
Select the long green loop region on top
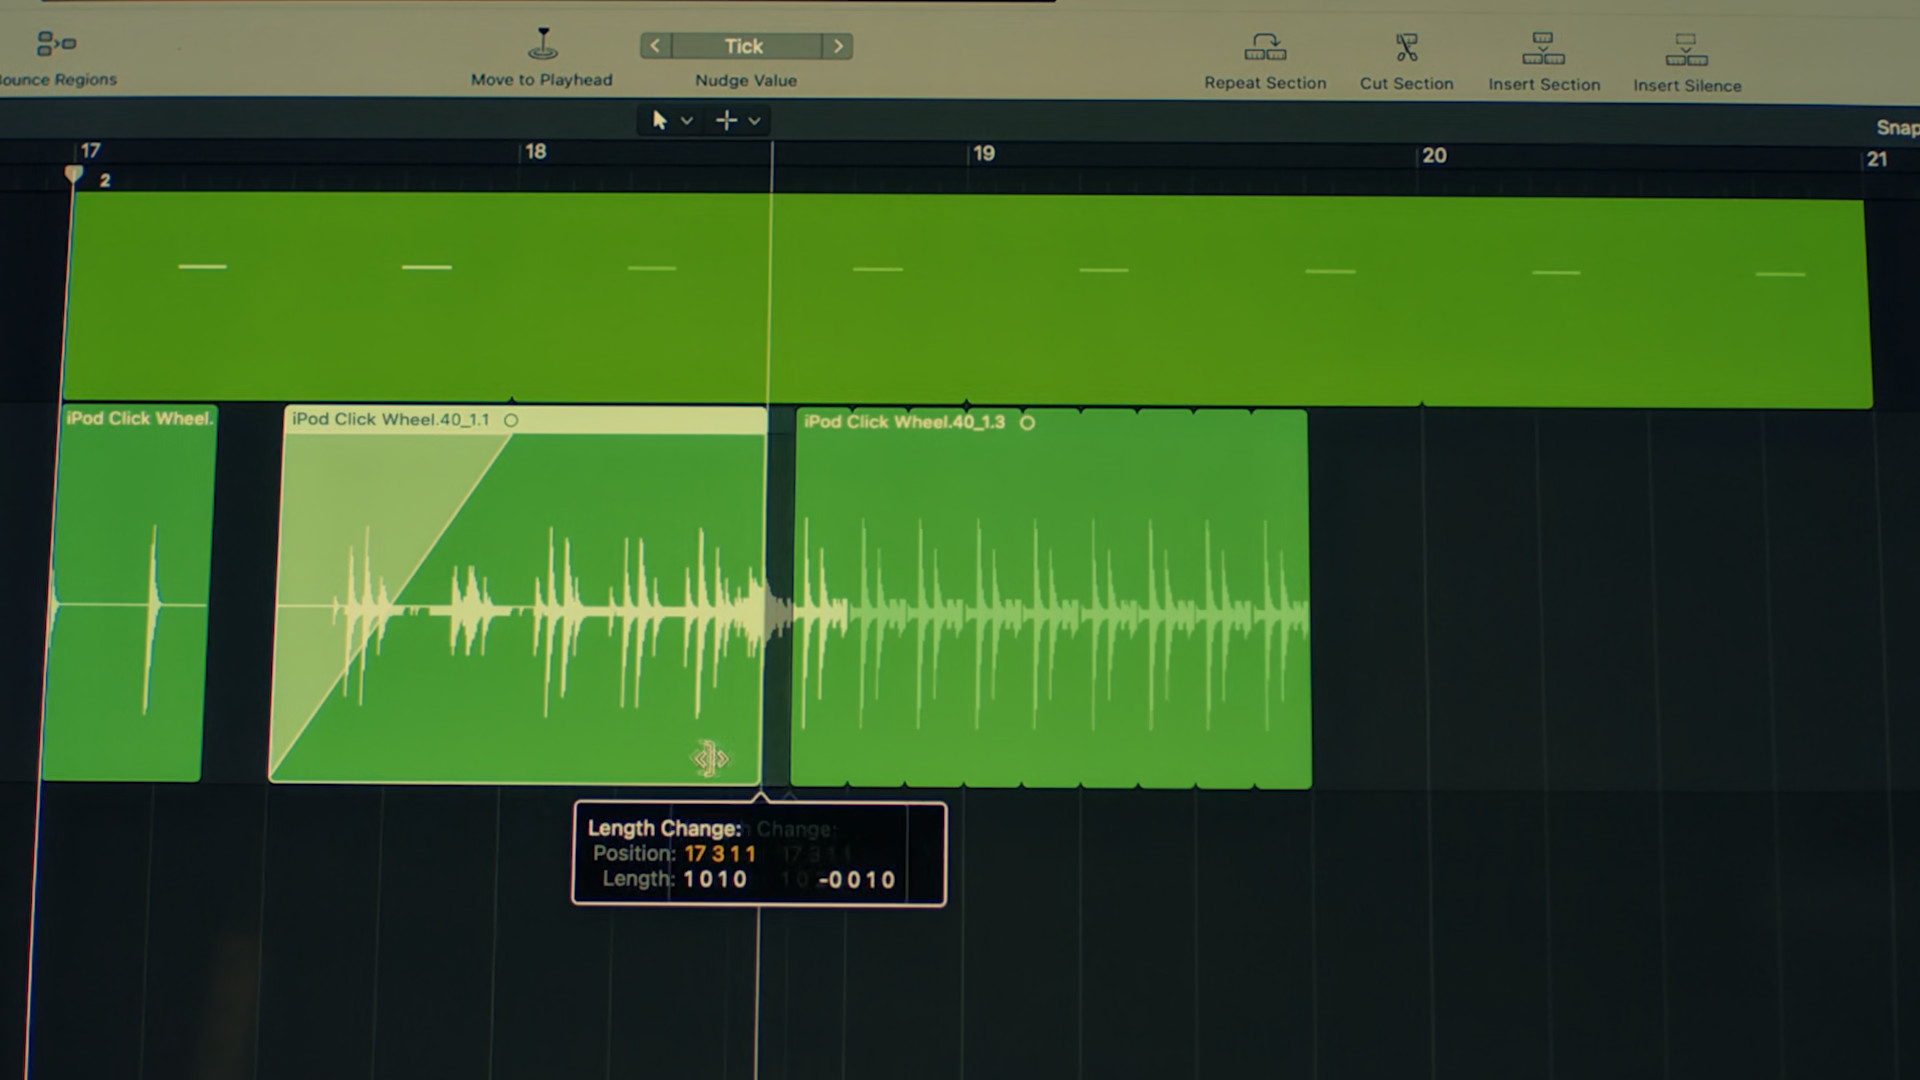(1000, 300)
